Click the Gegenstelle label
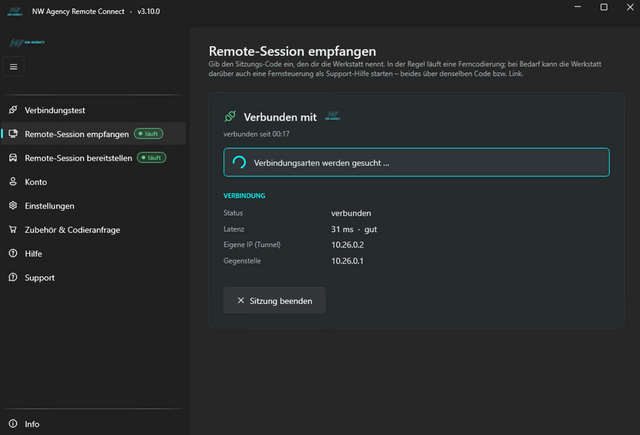The width and height of the screenshot is (640, 435). 242,260
